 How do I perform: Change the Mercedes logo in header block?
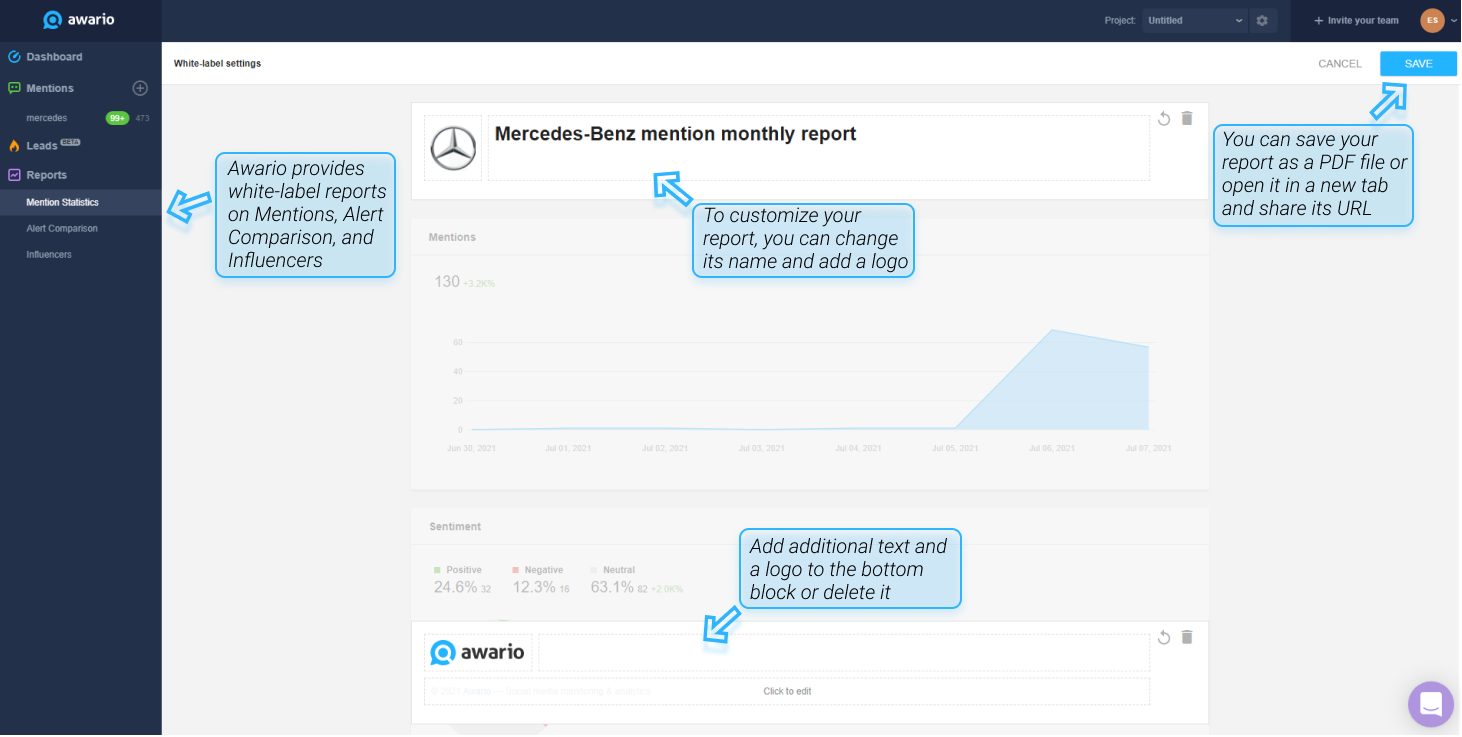tap(453, 148)
